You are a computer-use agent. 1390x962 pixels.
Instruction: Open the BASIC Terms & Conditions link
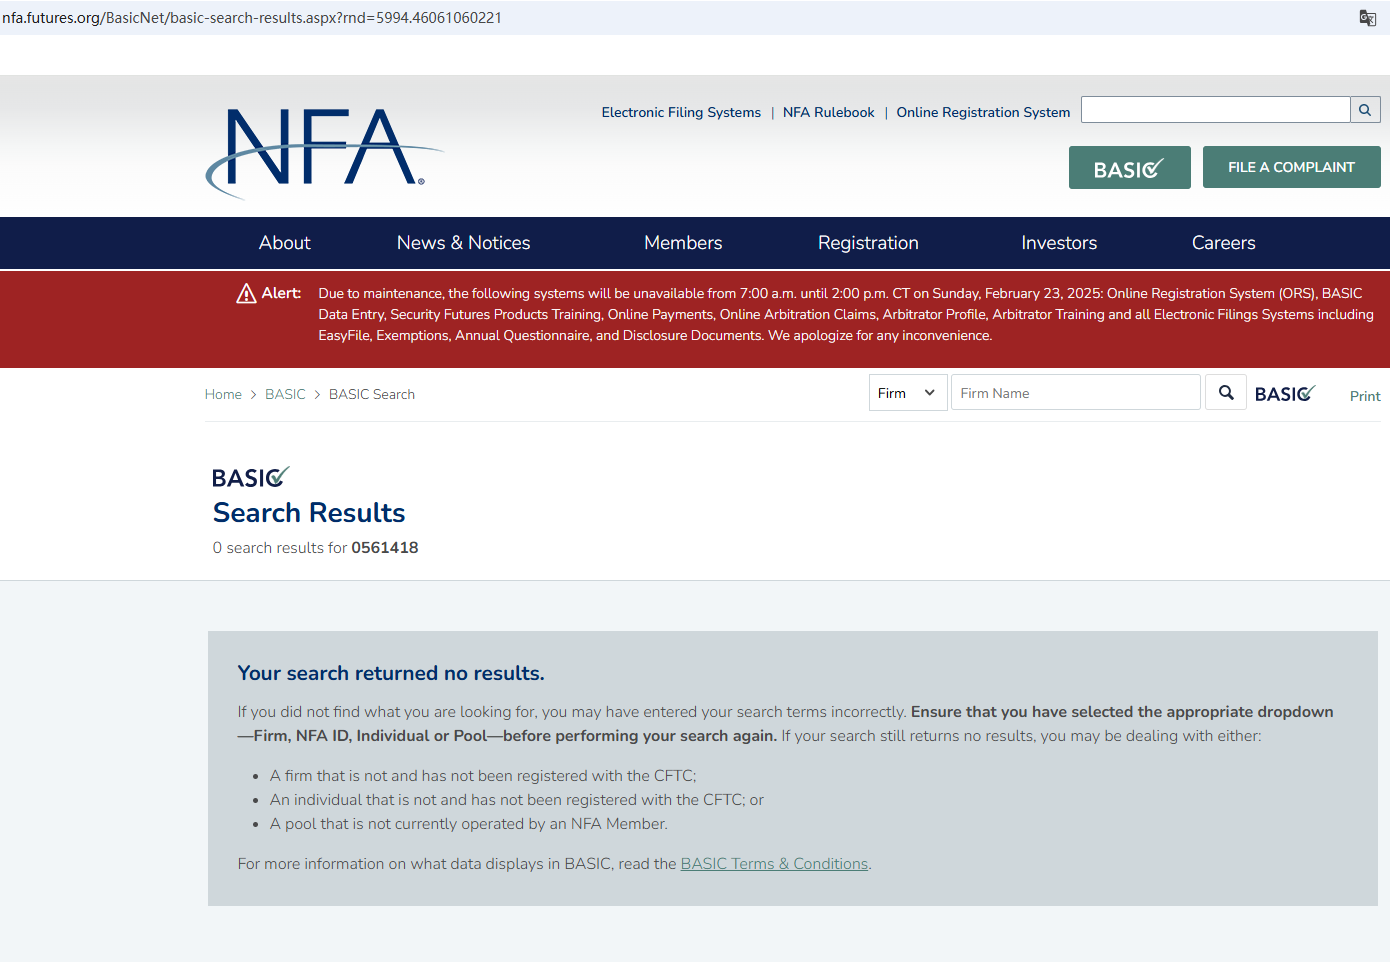tap(774, 864)
